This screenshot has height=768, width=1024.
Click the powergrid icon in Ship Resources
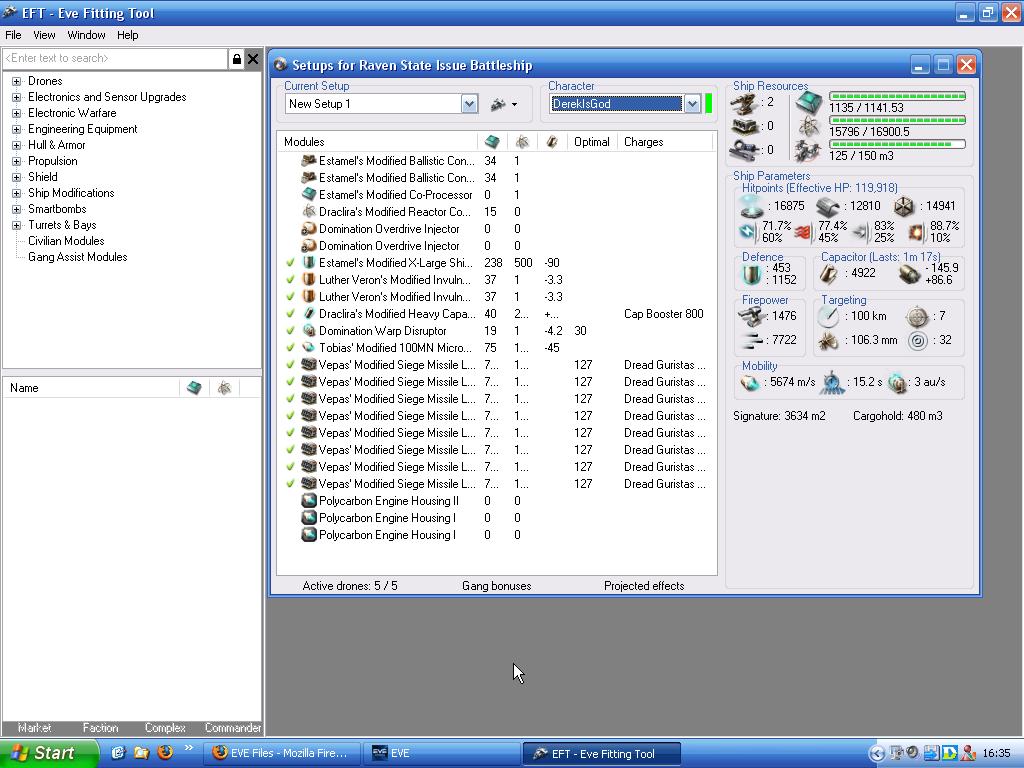(x=809, y=126)
